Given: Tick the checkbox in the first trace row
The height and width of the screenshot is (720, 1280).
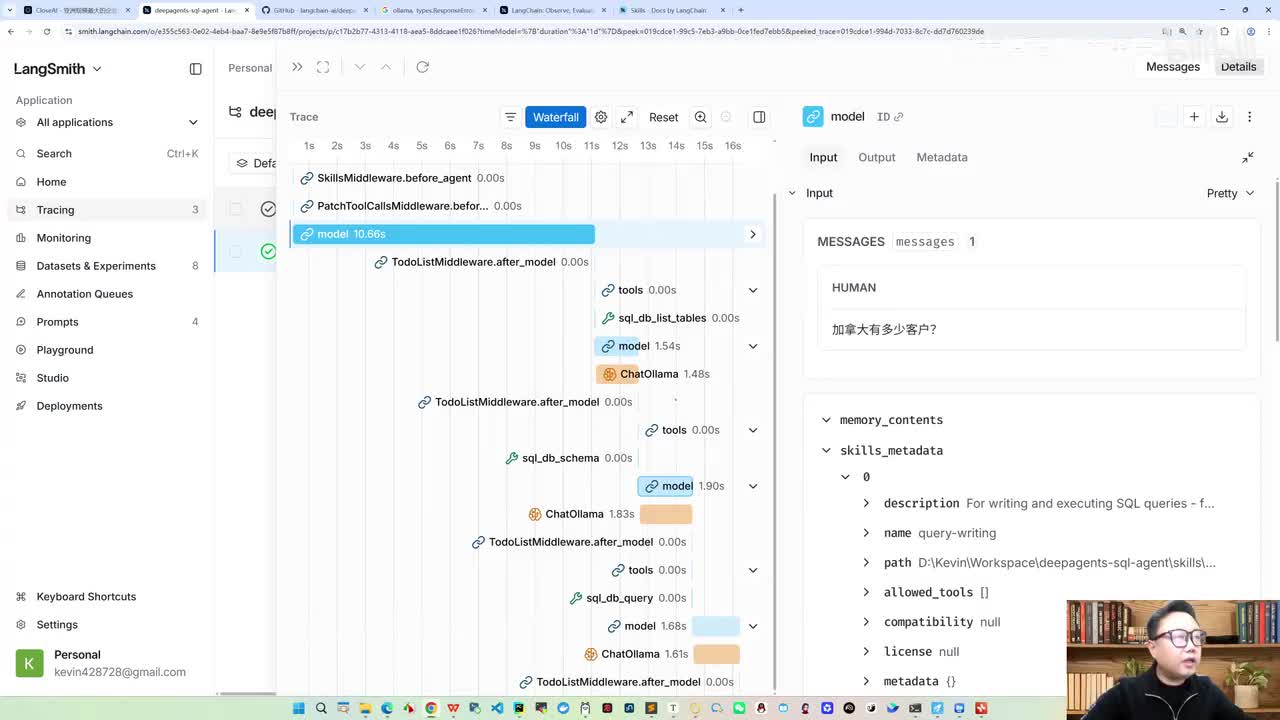Looking at the screenshot, I should [236, 209].
